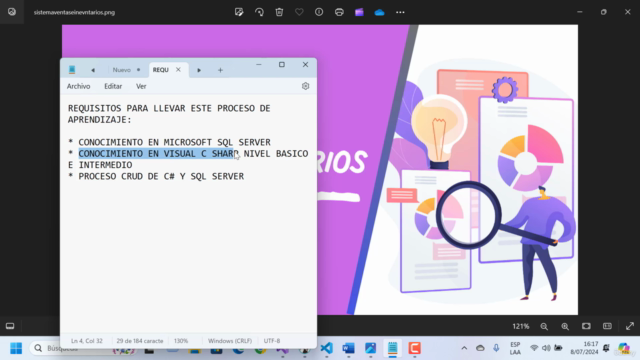Click the UTF-8 encoding status
The image size is (640, 360).
click(272, 341)
